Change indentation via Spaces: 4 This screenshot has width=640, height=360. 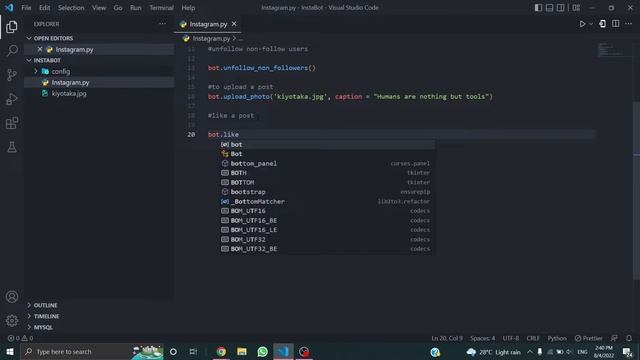[482, 338]
